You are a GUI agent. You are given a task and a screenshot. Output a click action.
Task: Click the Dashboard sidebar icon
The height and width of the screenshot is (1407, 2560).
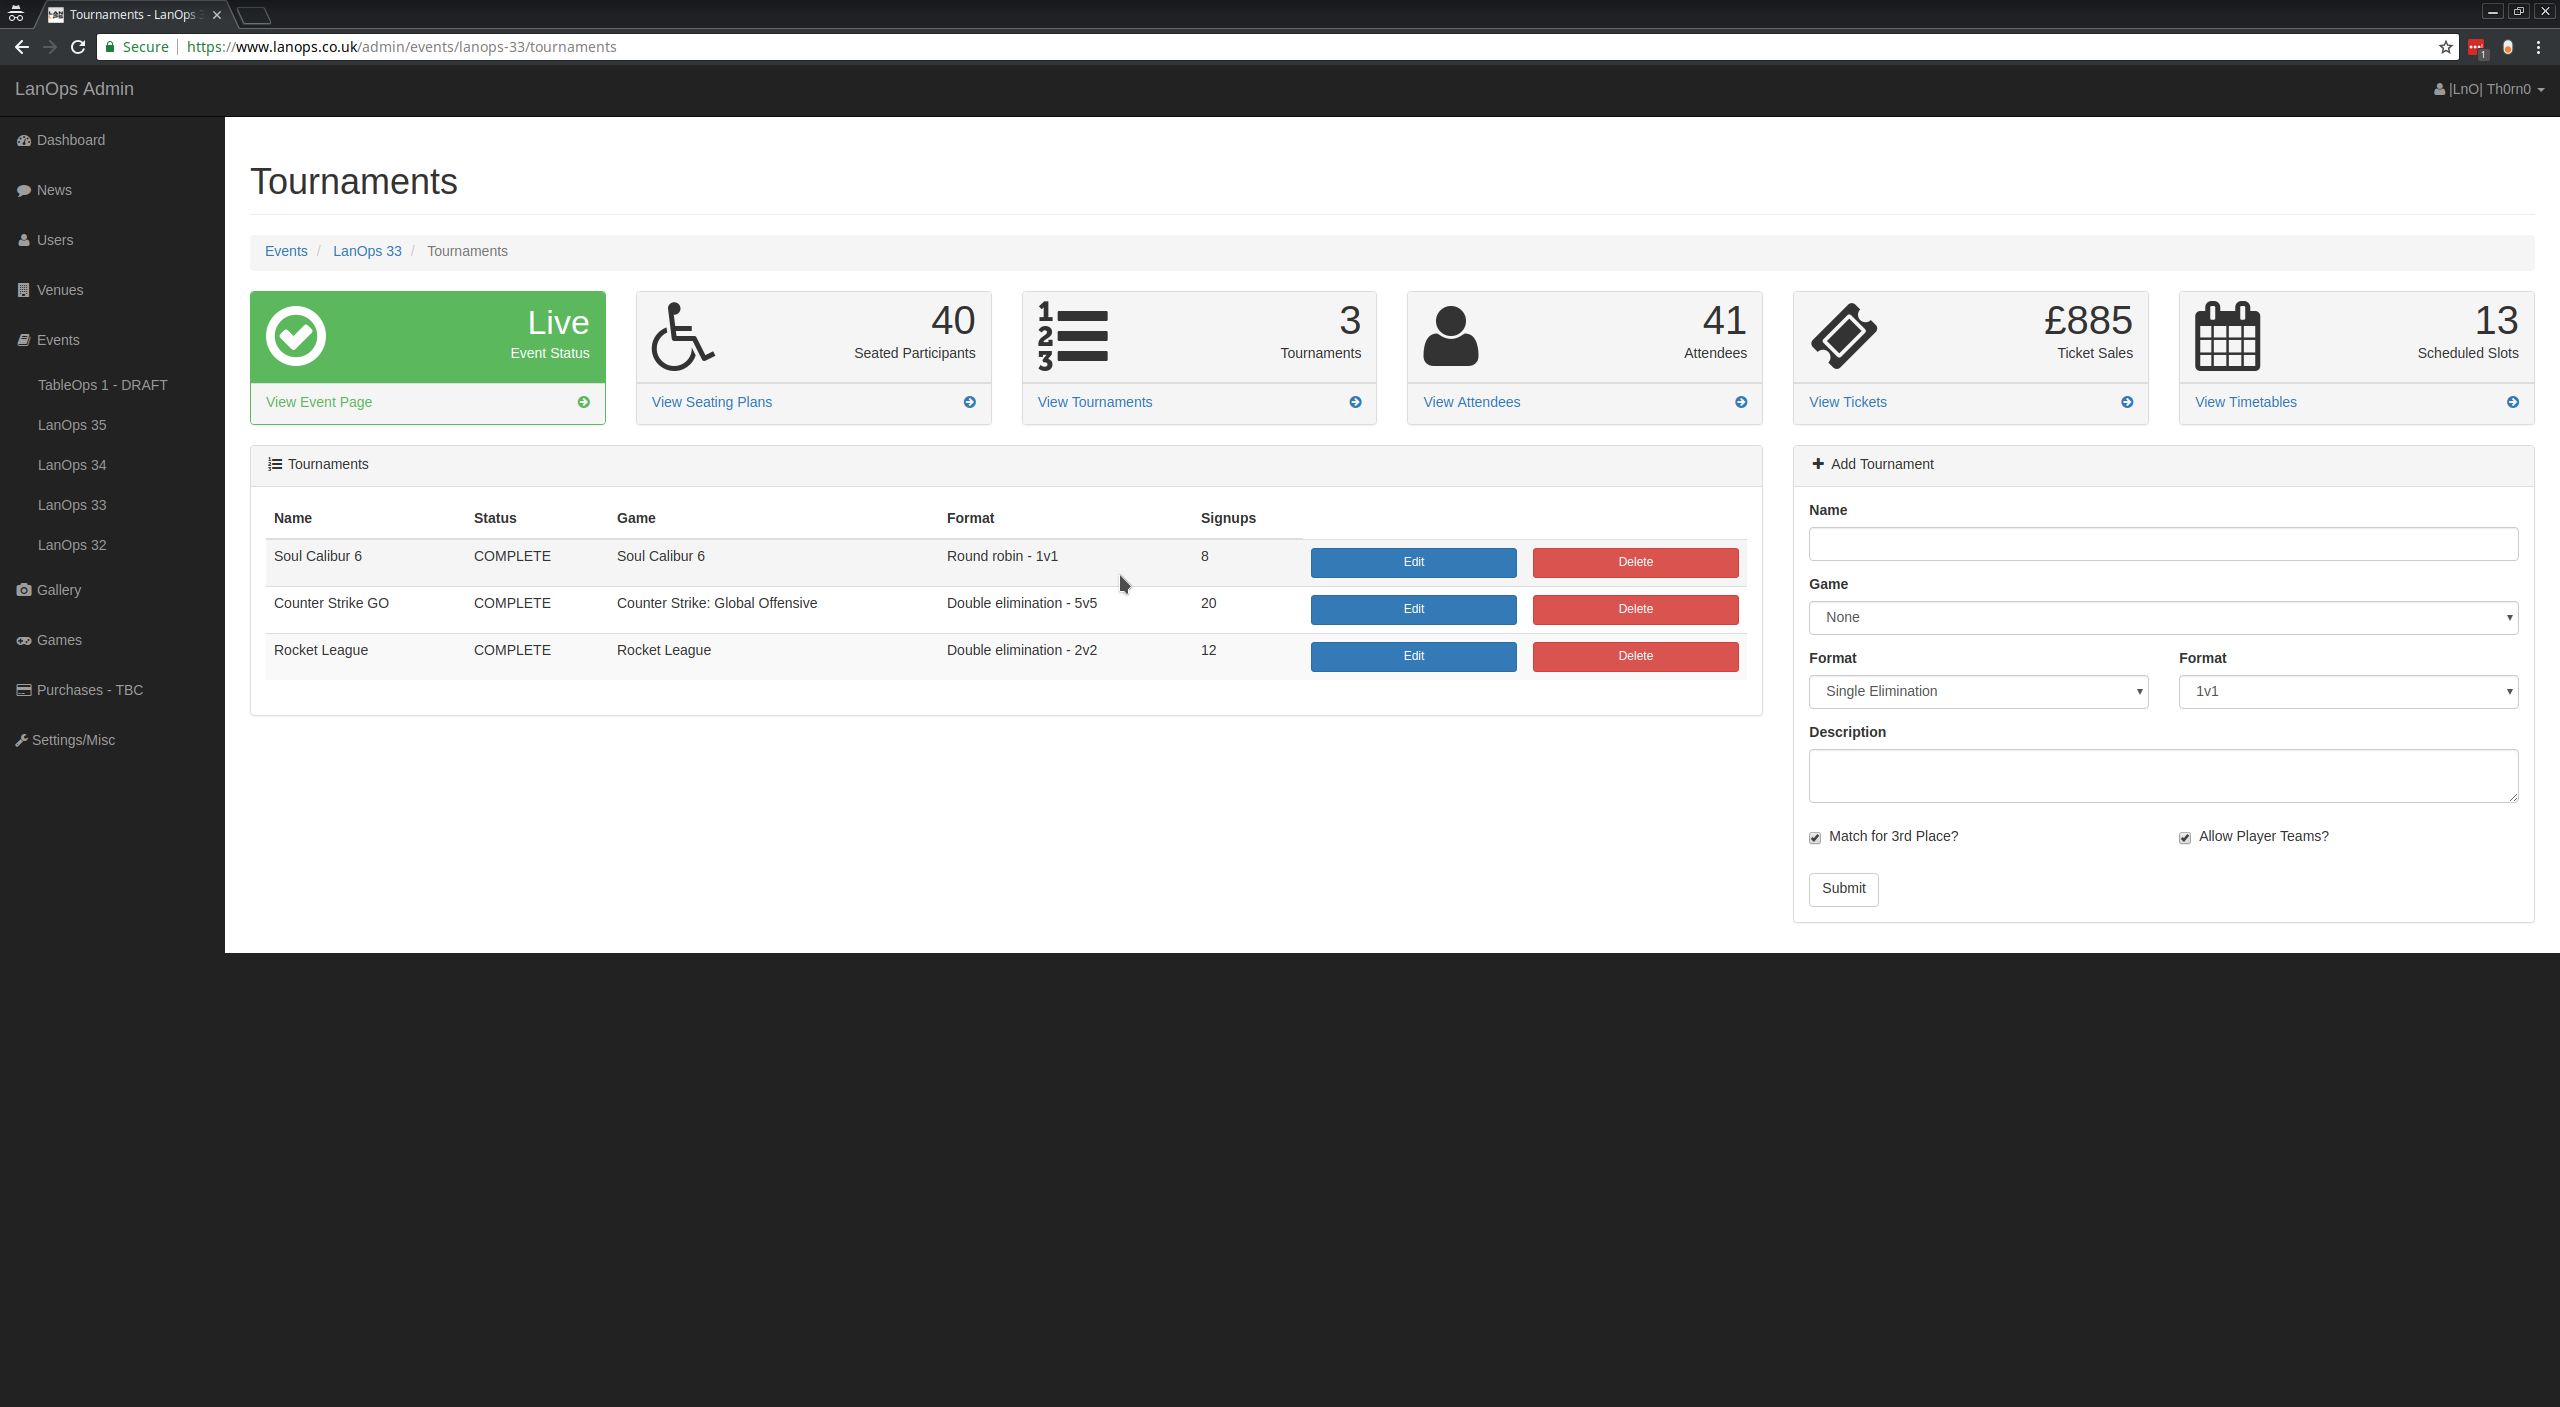coord(23,140)
